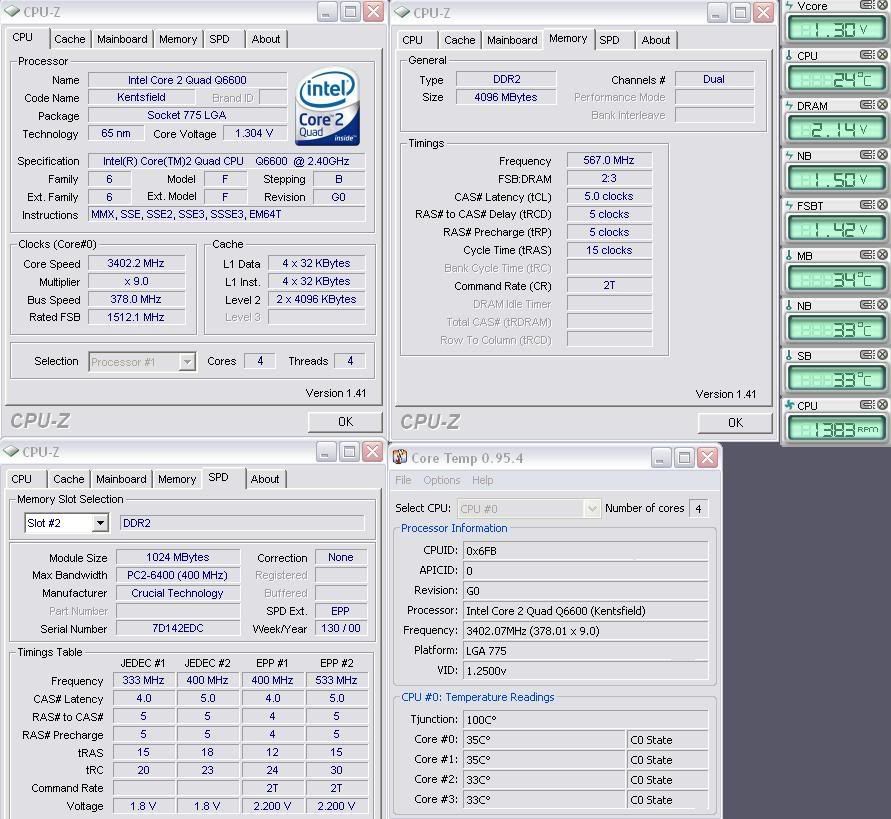Click the lightning icon on the NB voltage panel
891x819 pixels.
coord(789,156)
